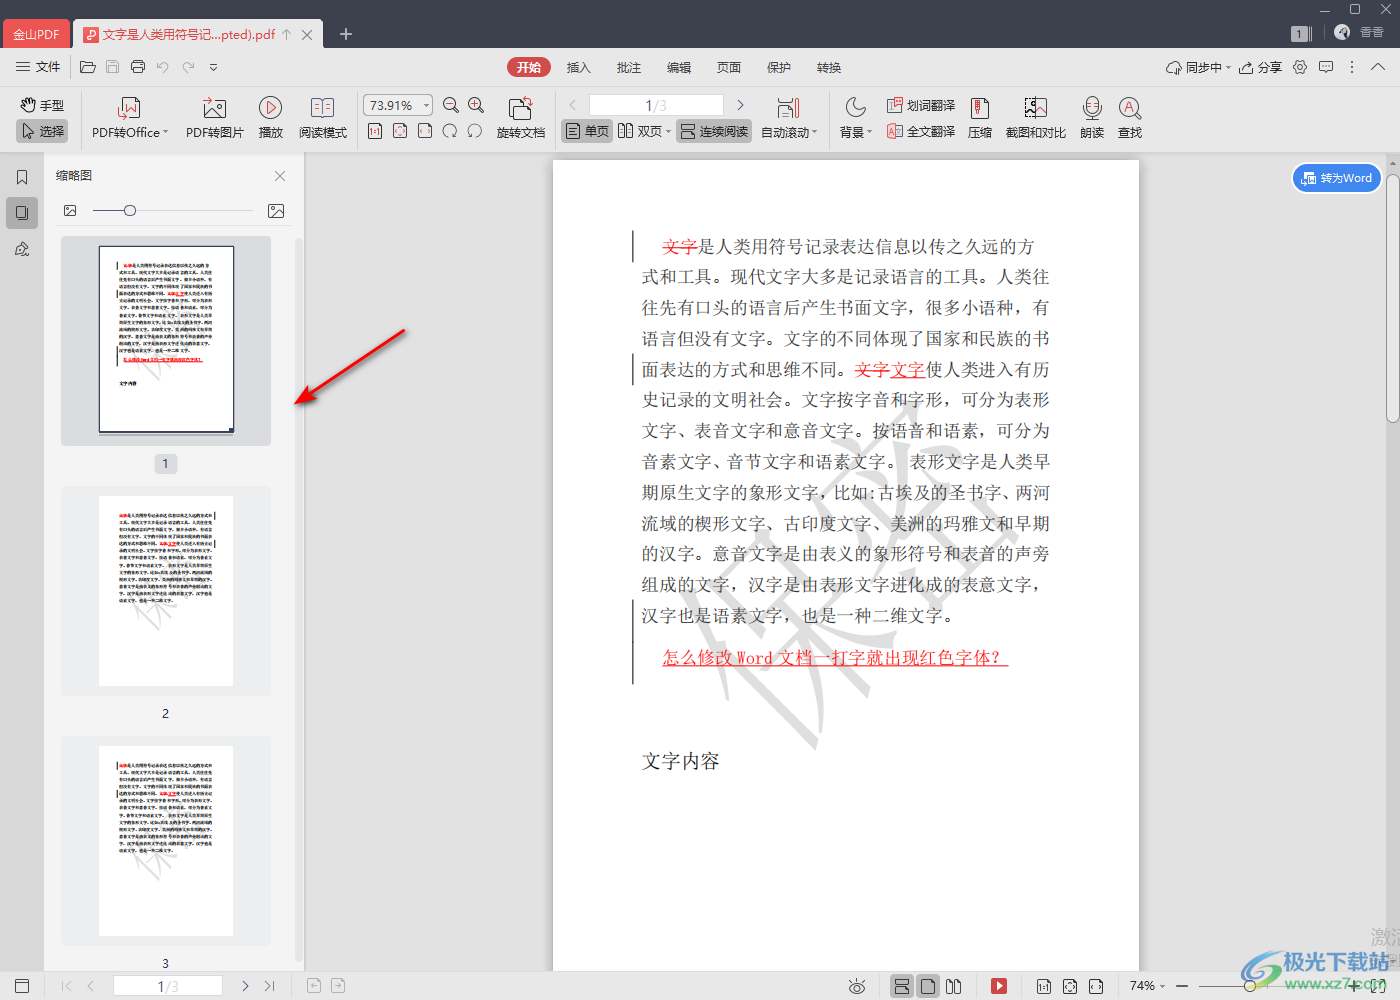Click the 压缩 compress tool
This screenshot has height=1000, width=1400.
click(x=980, y=118)
